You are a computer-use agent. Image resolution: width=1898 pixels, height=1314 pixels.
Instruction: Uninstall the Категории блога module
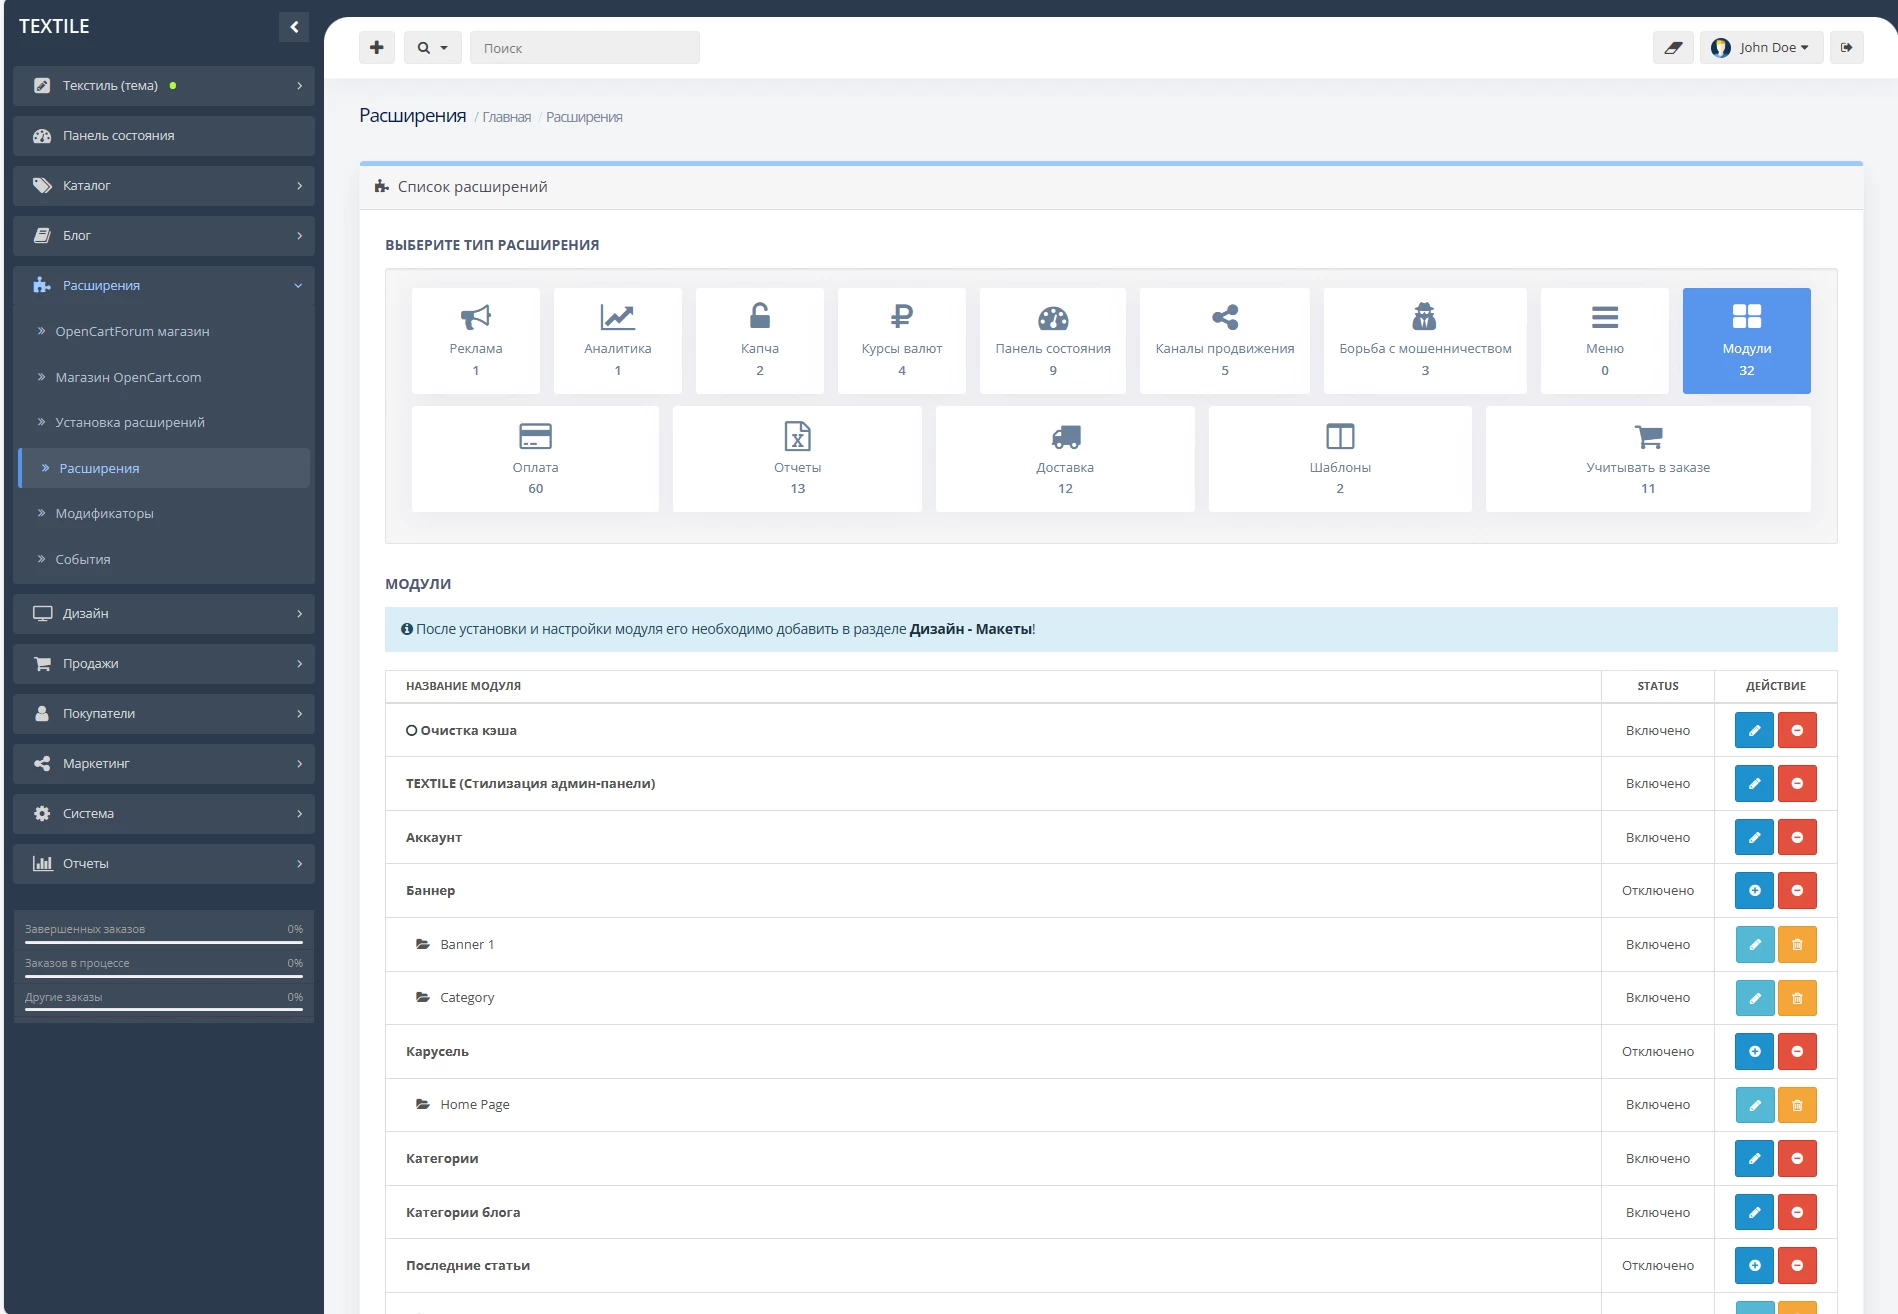[1797, 1213]
